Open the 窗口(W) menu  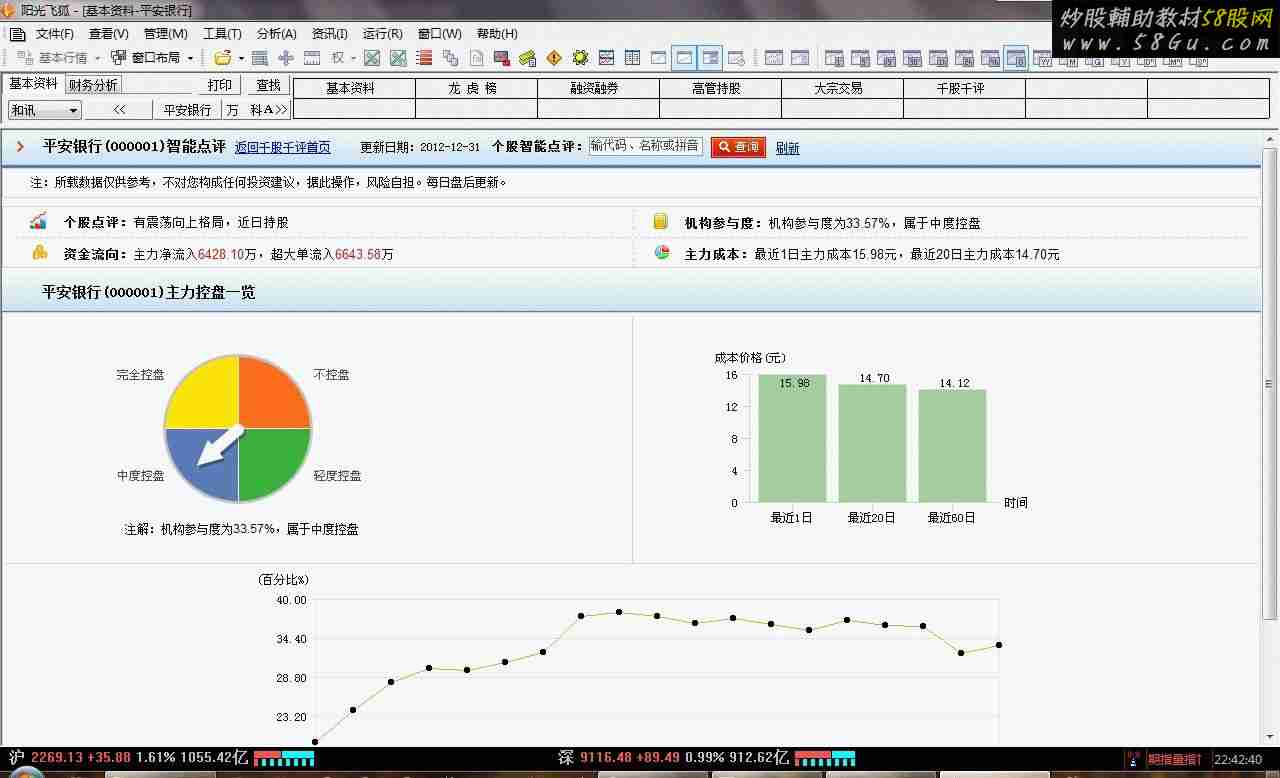[439, 34]
